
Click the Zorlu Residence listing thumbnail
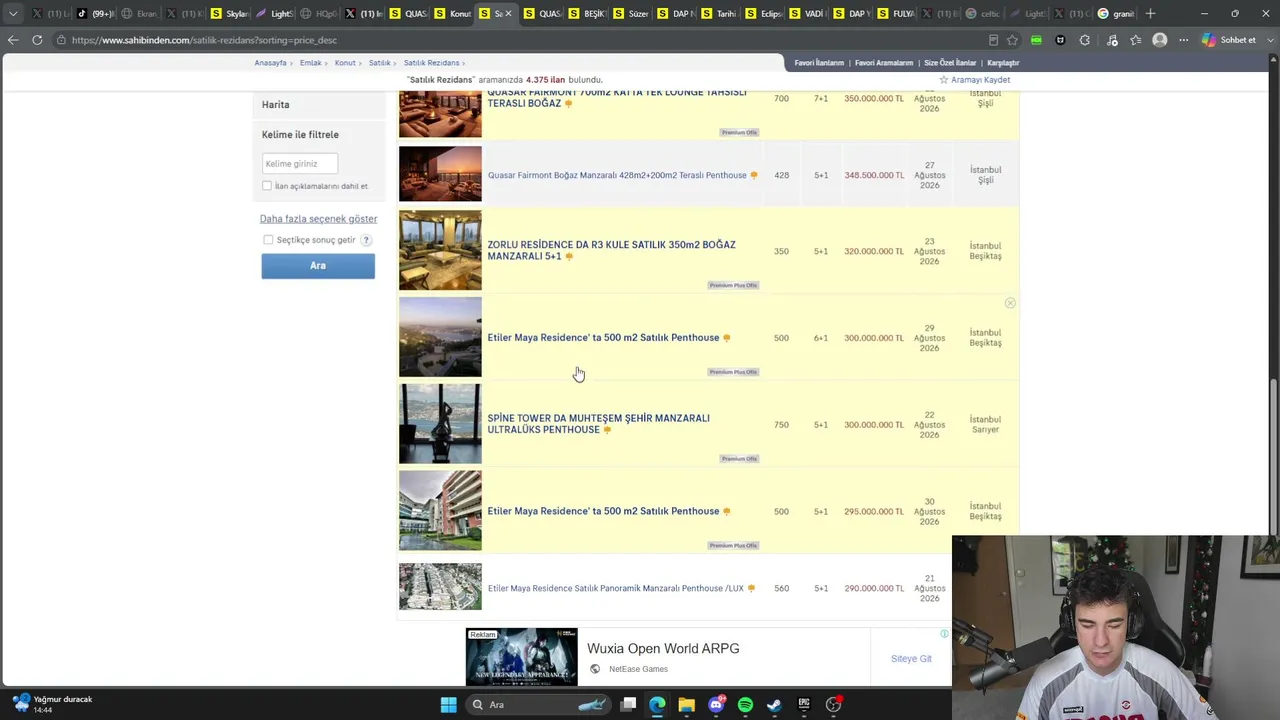coord(440,250)
